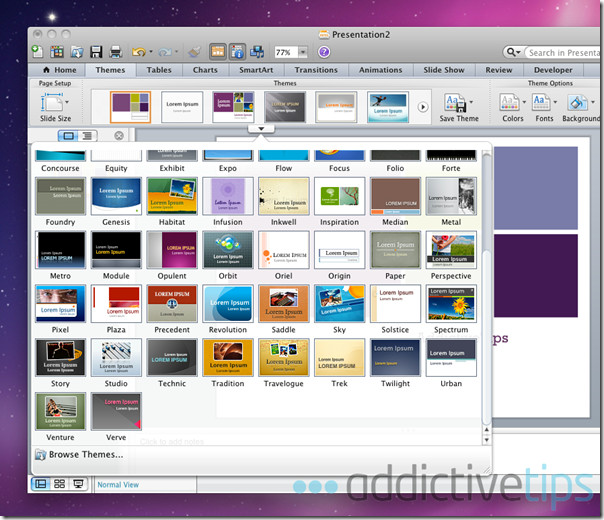The height and width of the screenshot is (520, 604).
Task: Click in the Search in Presentation field
Action: pyautogui.click(x=563, y=52)
